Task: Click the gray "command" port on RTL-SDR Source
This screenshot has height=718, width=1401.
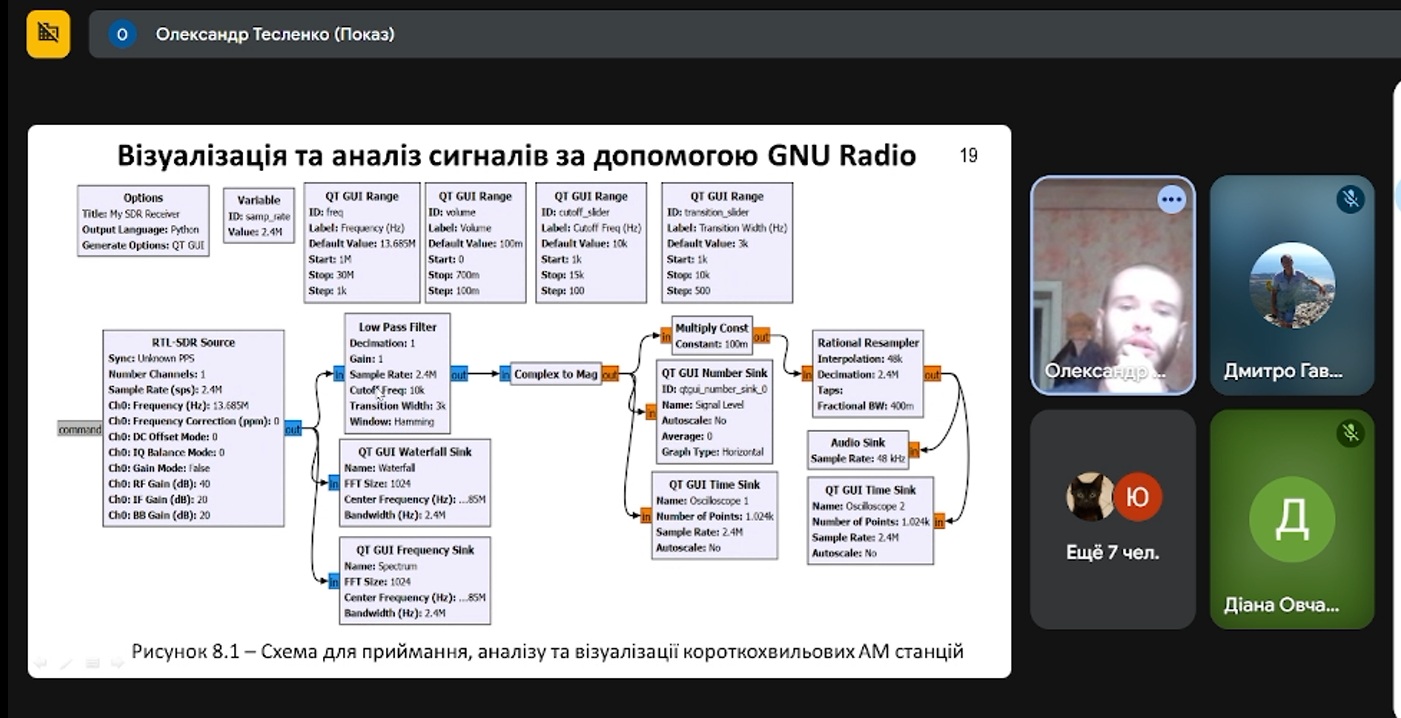Action: coord(80,430)
